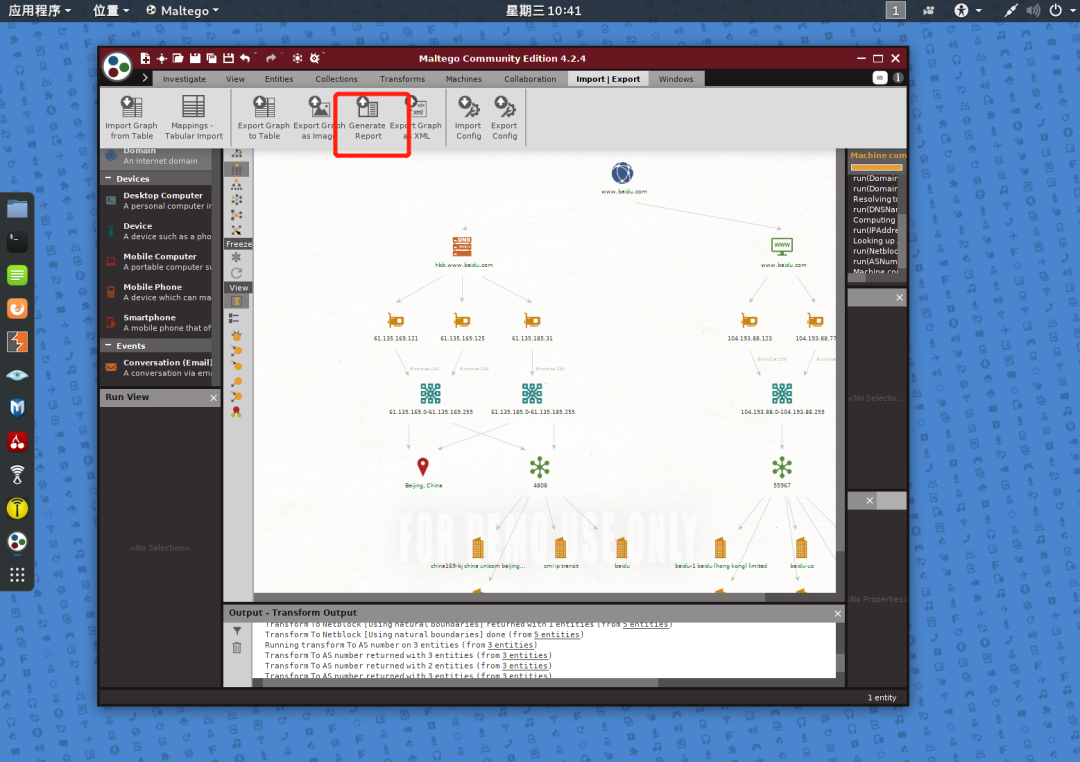This screenshot has width=1080, height=762.
Task: Close the Run View panel
Action: pyautogui.click(x=214, y=398)
